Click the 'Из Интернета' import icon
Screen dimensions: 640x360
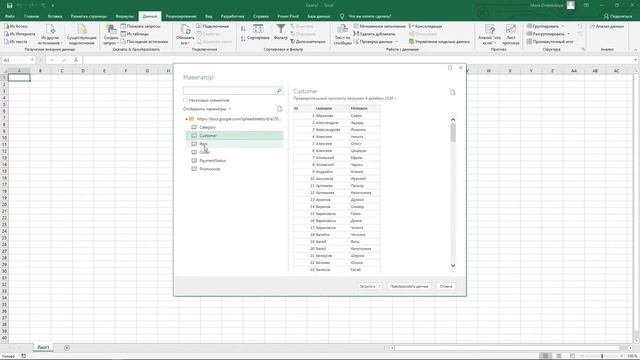pos(20,34)
